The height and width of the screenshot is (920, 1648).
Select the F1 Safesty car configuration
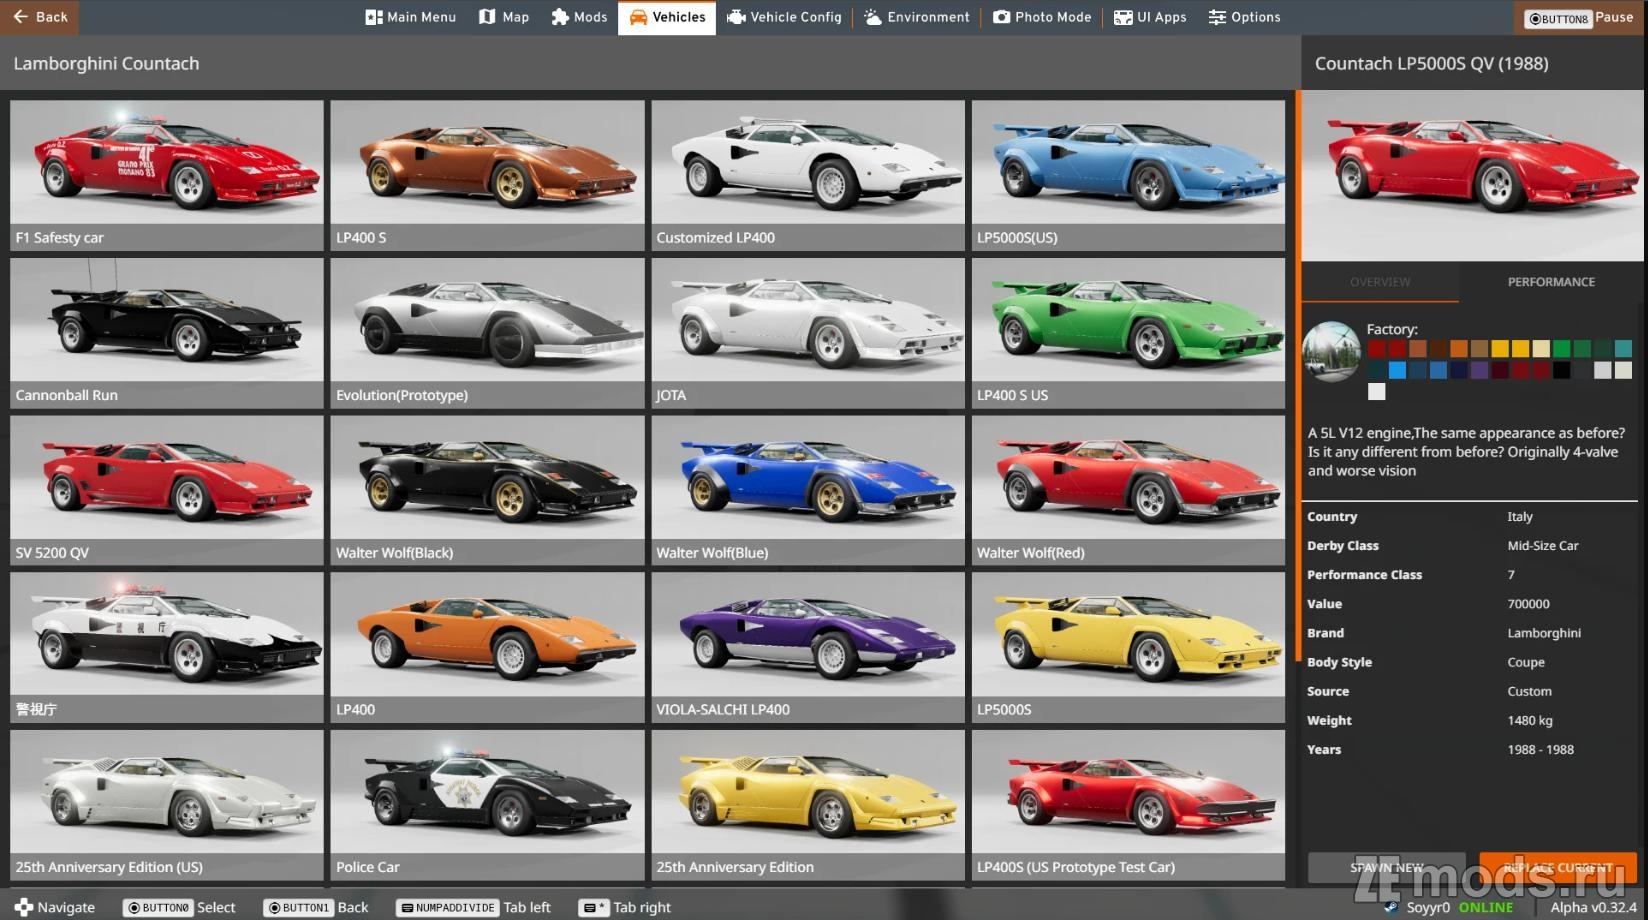167,175
